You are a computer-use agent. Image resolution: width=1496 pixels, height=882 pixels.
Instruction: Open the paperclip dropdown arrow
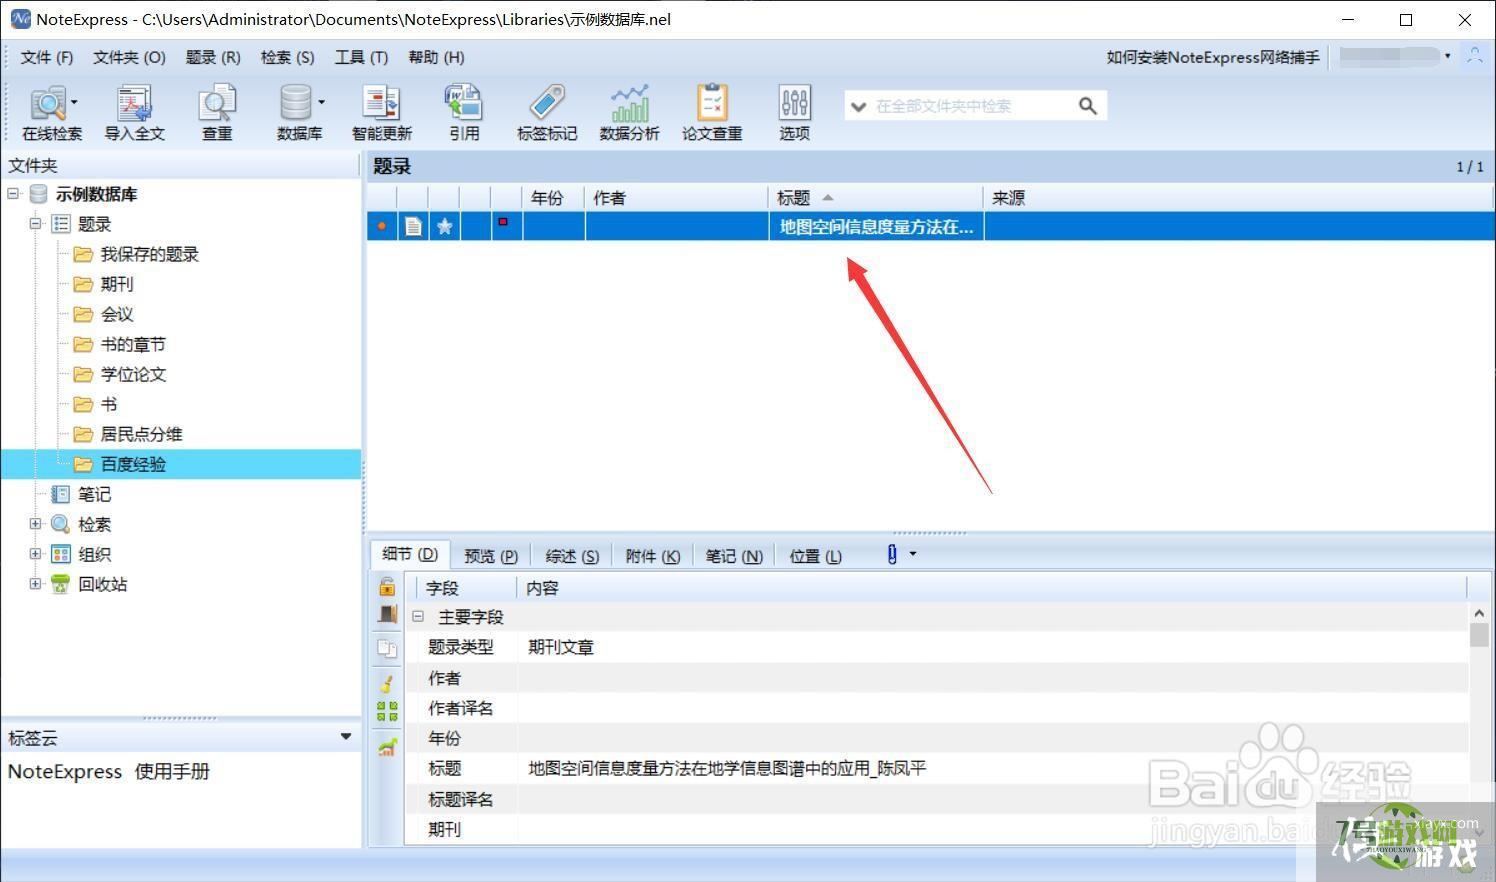click(x=912, y=554)
